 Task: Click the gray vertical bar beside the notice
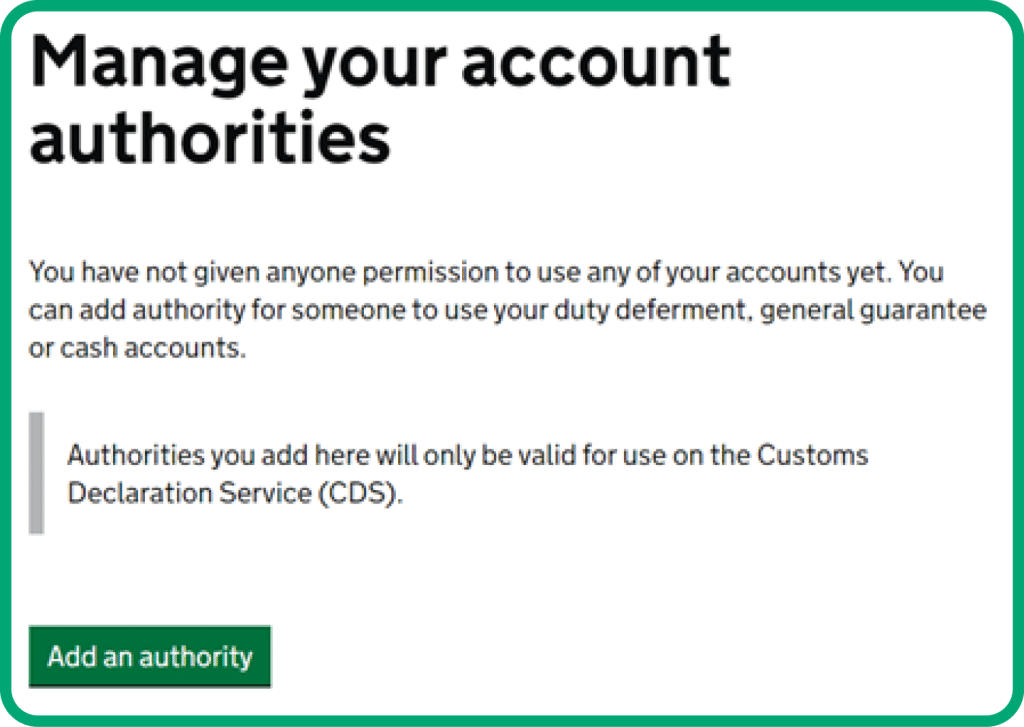tap(38, 470)
